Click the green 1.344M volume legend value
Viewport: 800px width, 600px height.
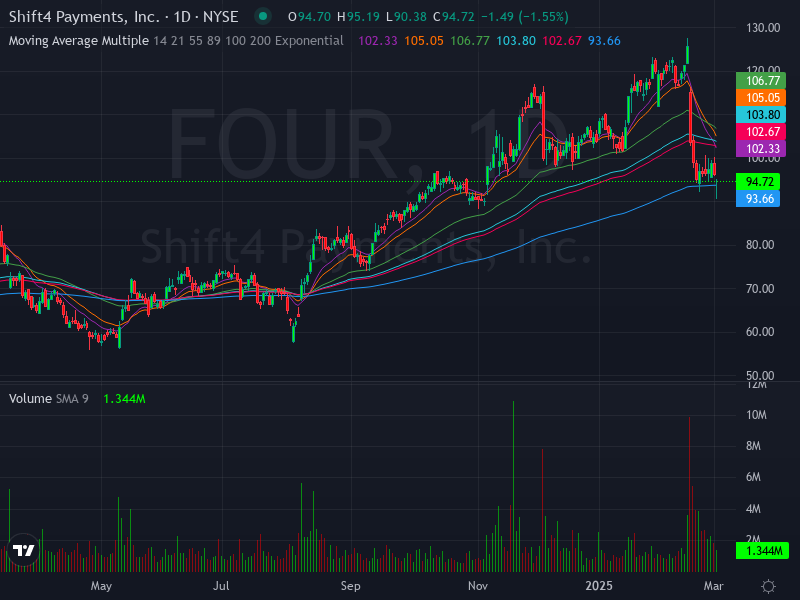(x=124, y=399)
